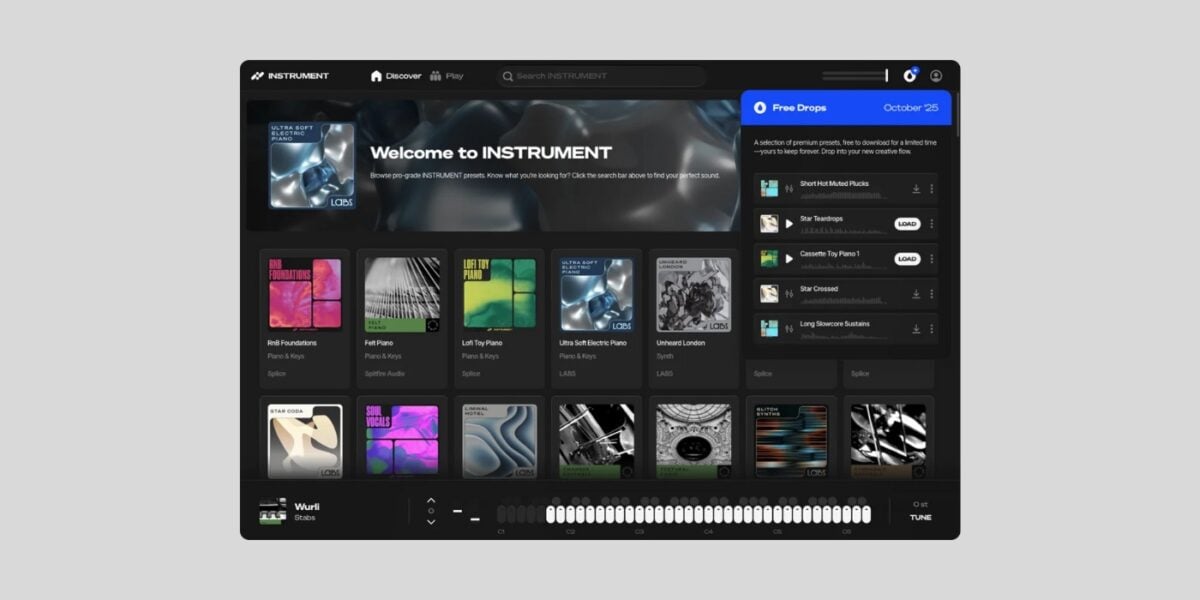
Task: Play the Cassette Toy Piano 1 preview
Action: point(789,258)
